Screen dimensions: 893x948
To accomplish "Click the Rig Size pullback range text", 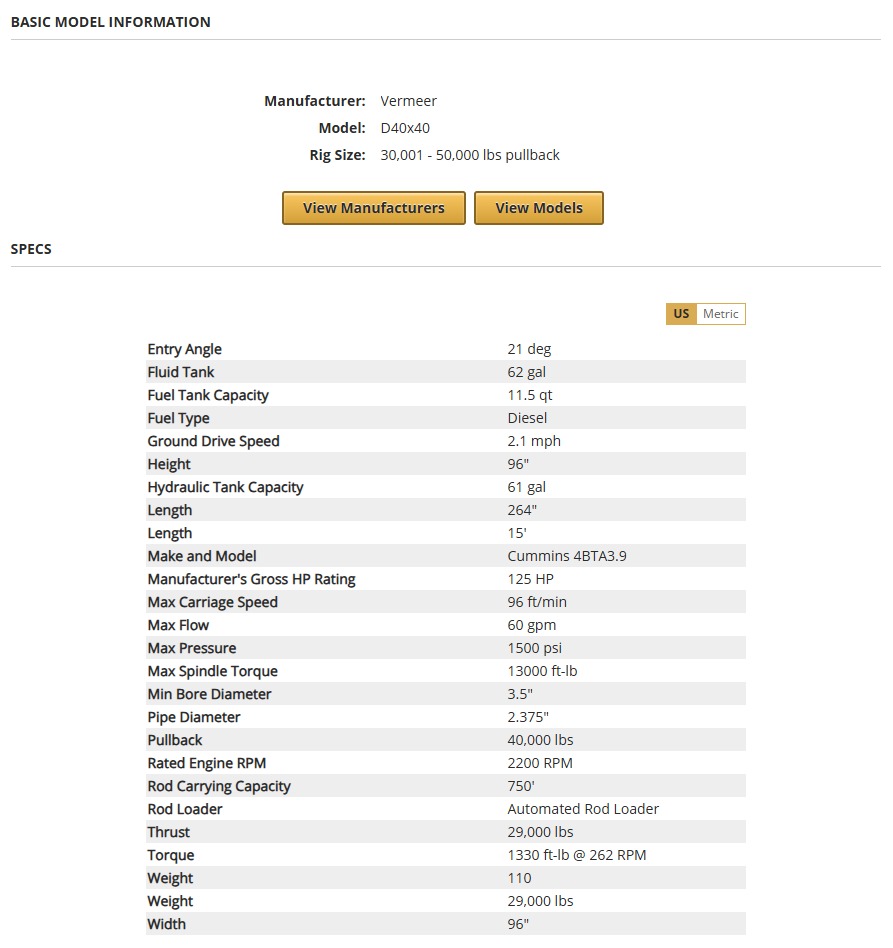I will point(470,155).
